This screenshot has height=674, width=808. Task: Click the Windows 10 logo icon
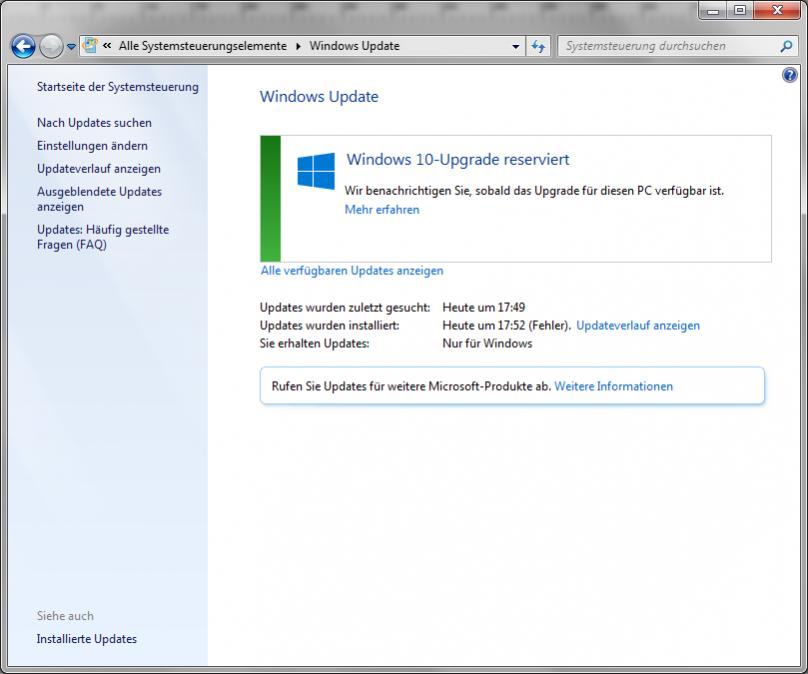(x=316, y=171)
